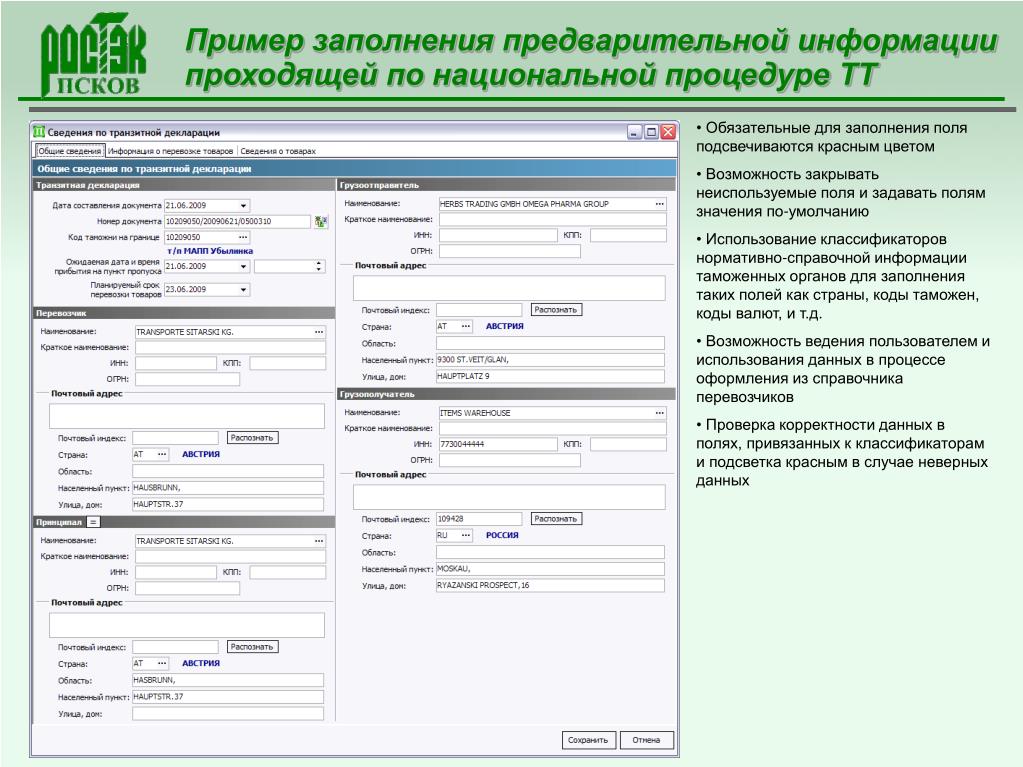Click the Принципал ИНН field

(176, 573)
